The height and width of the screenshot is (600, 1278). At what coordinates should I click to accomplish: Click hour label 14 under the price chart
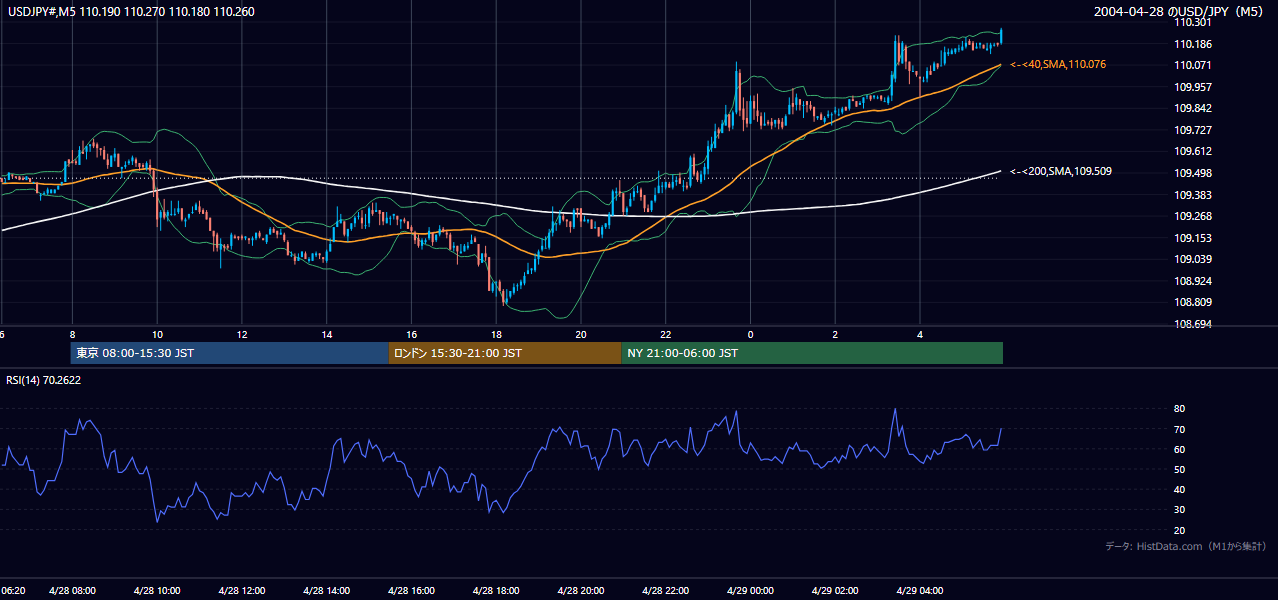(326, 334)
